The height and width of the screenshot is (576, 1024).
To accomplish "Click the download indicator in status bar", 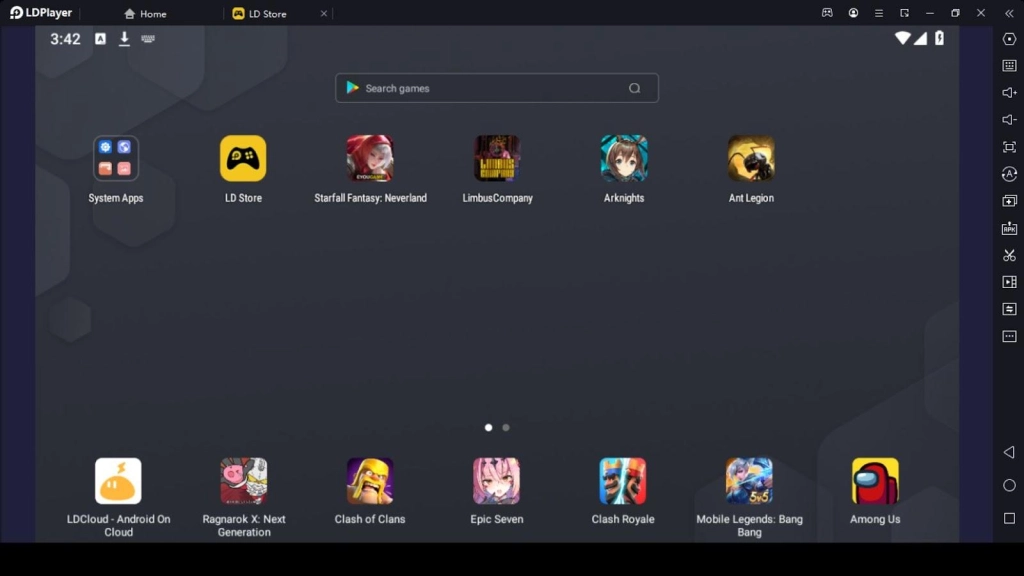I will [124, 39].
